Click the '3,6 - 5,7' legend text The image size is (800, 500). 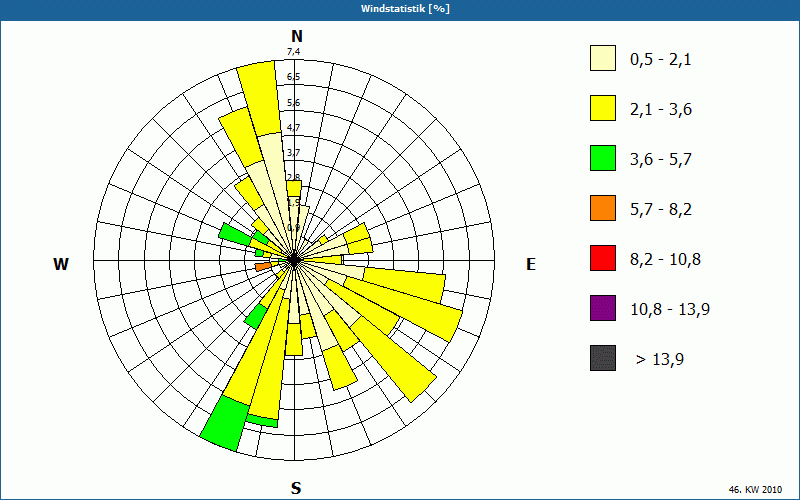661,160
